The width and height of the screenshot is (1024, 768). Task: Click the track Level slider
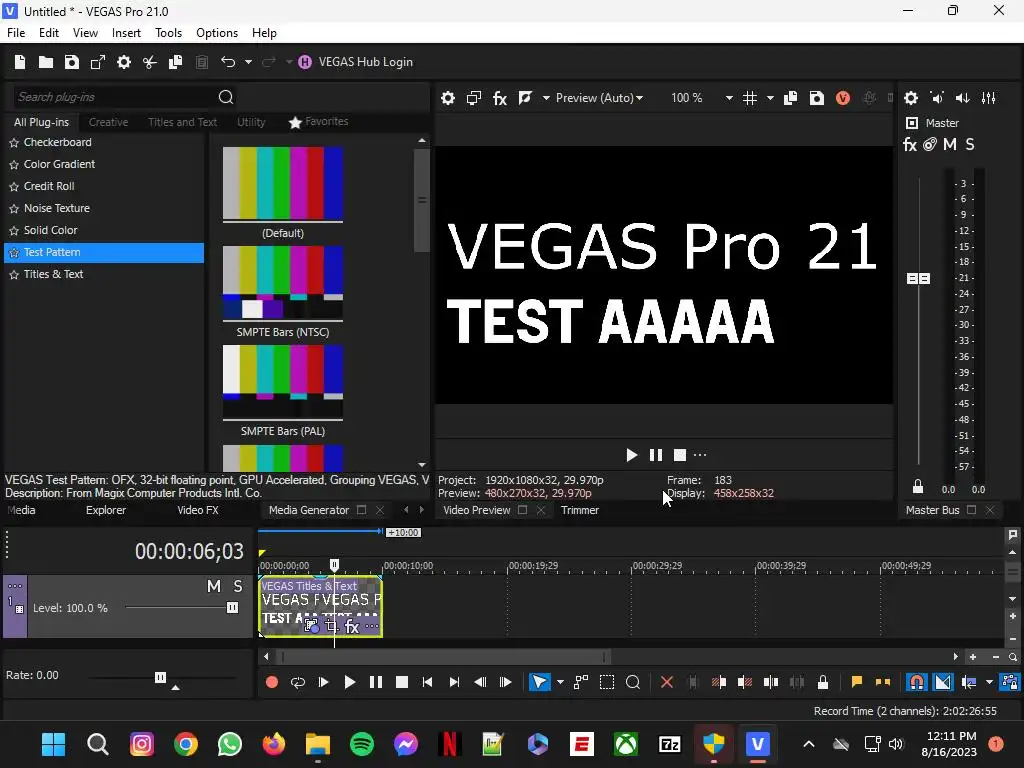232,608
